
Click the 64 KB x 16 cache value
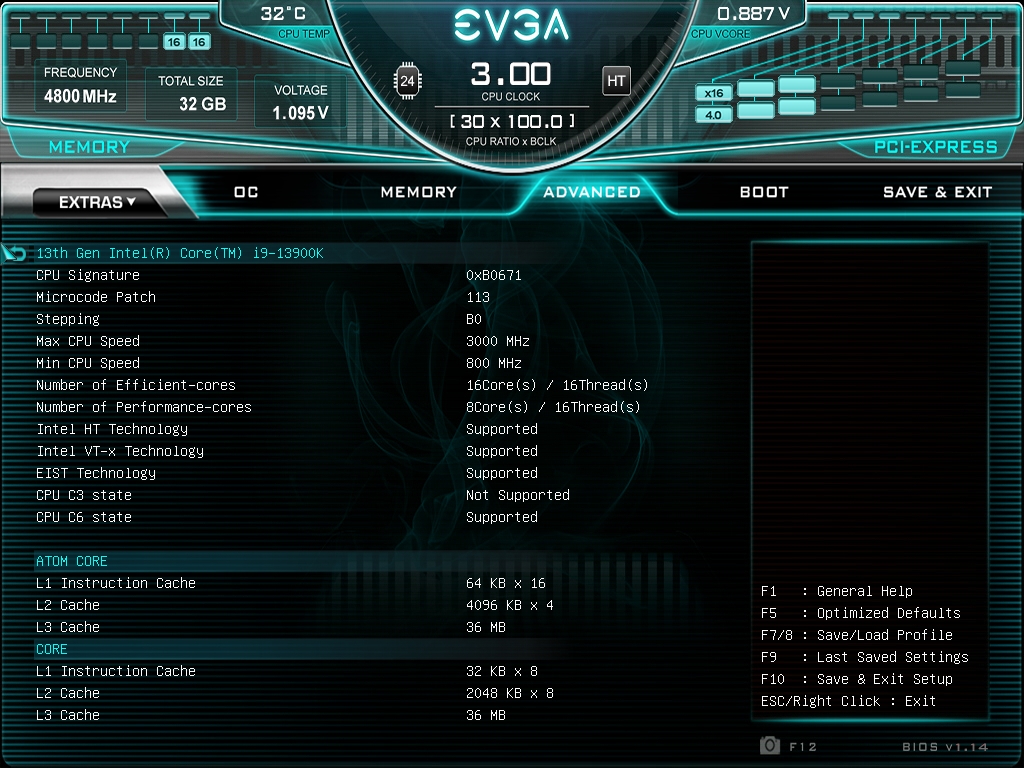tap(505, 583)
